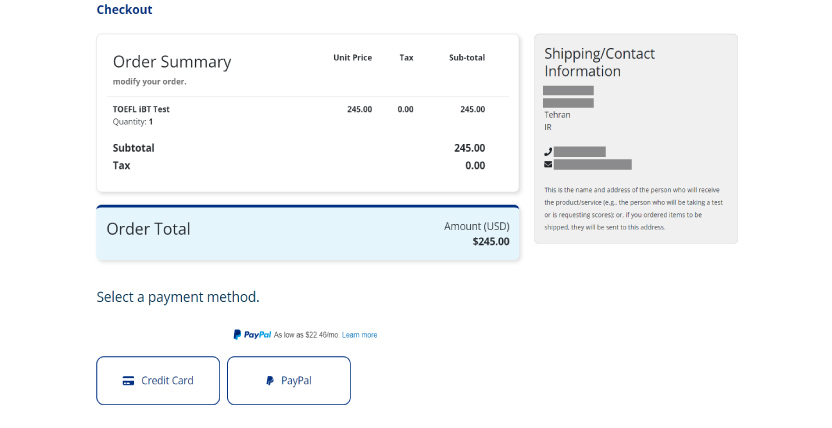Choose Credit Card payment method
The image size is (832, 428).
point(158,380)
